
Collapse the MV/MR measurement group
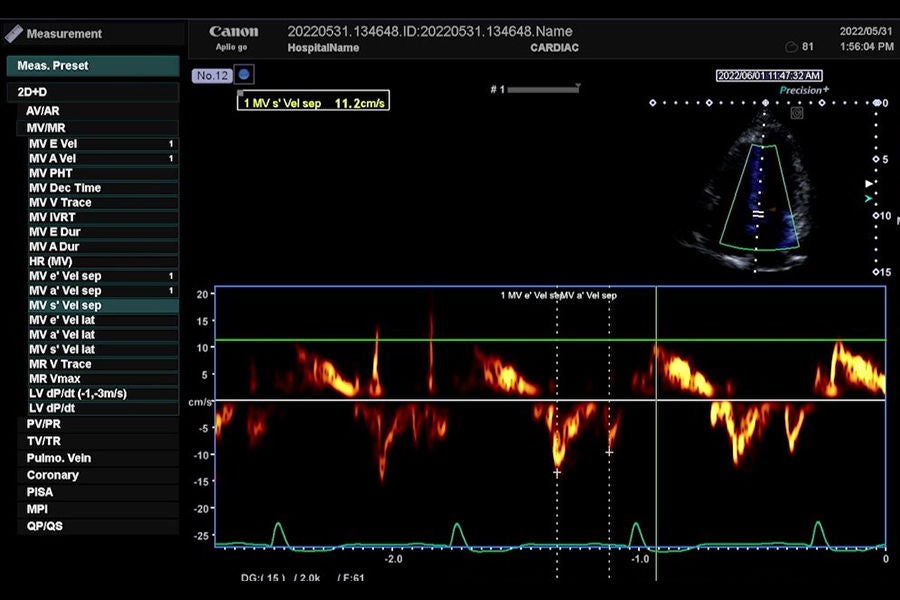pos(98,128)
